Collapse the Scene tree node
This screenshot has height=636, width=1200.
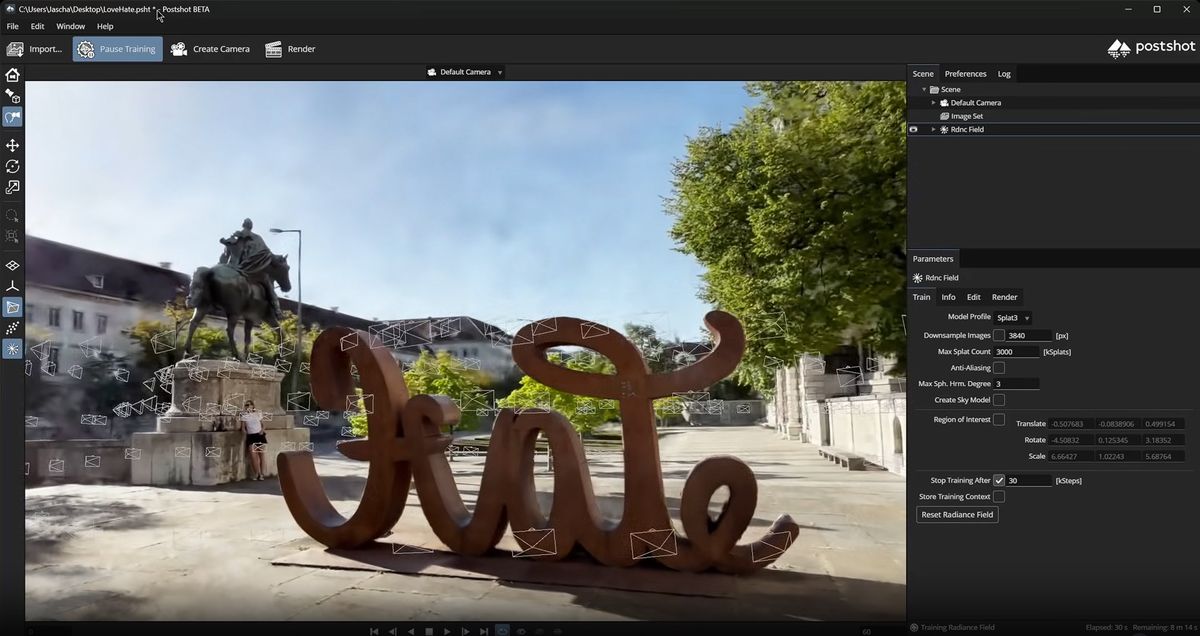point(924,90)
